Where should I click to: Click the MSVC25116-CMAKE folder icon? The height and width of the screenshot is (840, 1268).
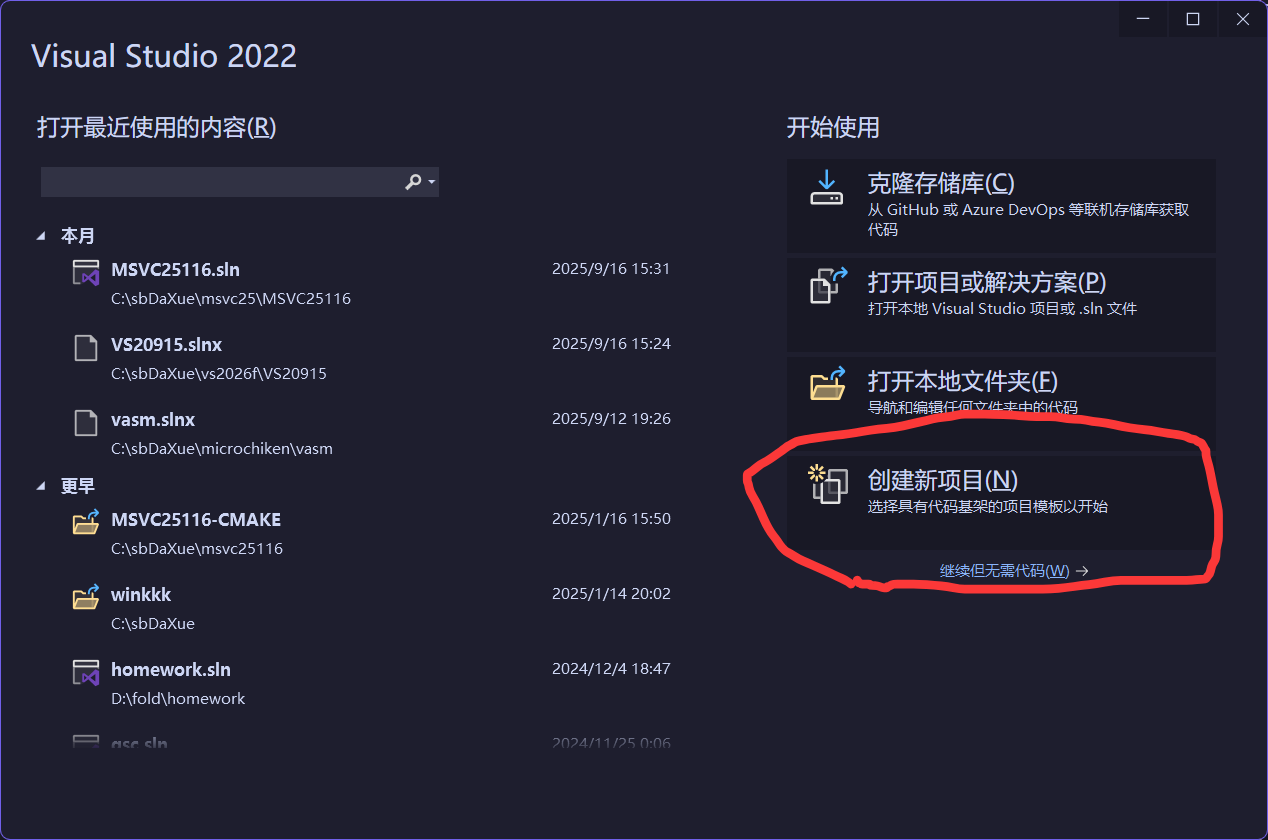tap(87, 522)
